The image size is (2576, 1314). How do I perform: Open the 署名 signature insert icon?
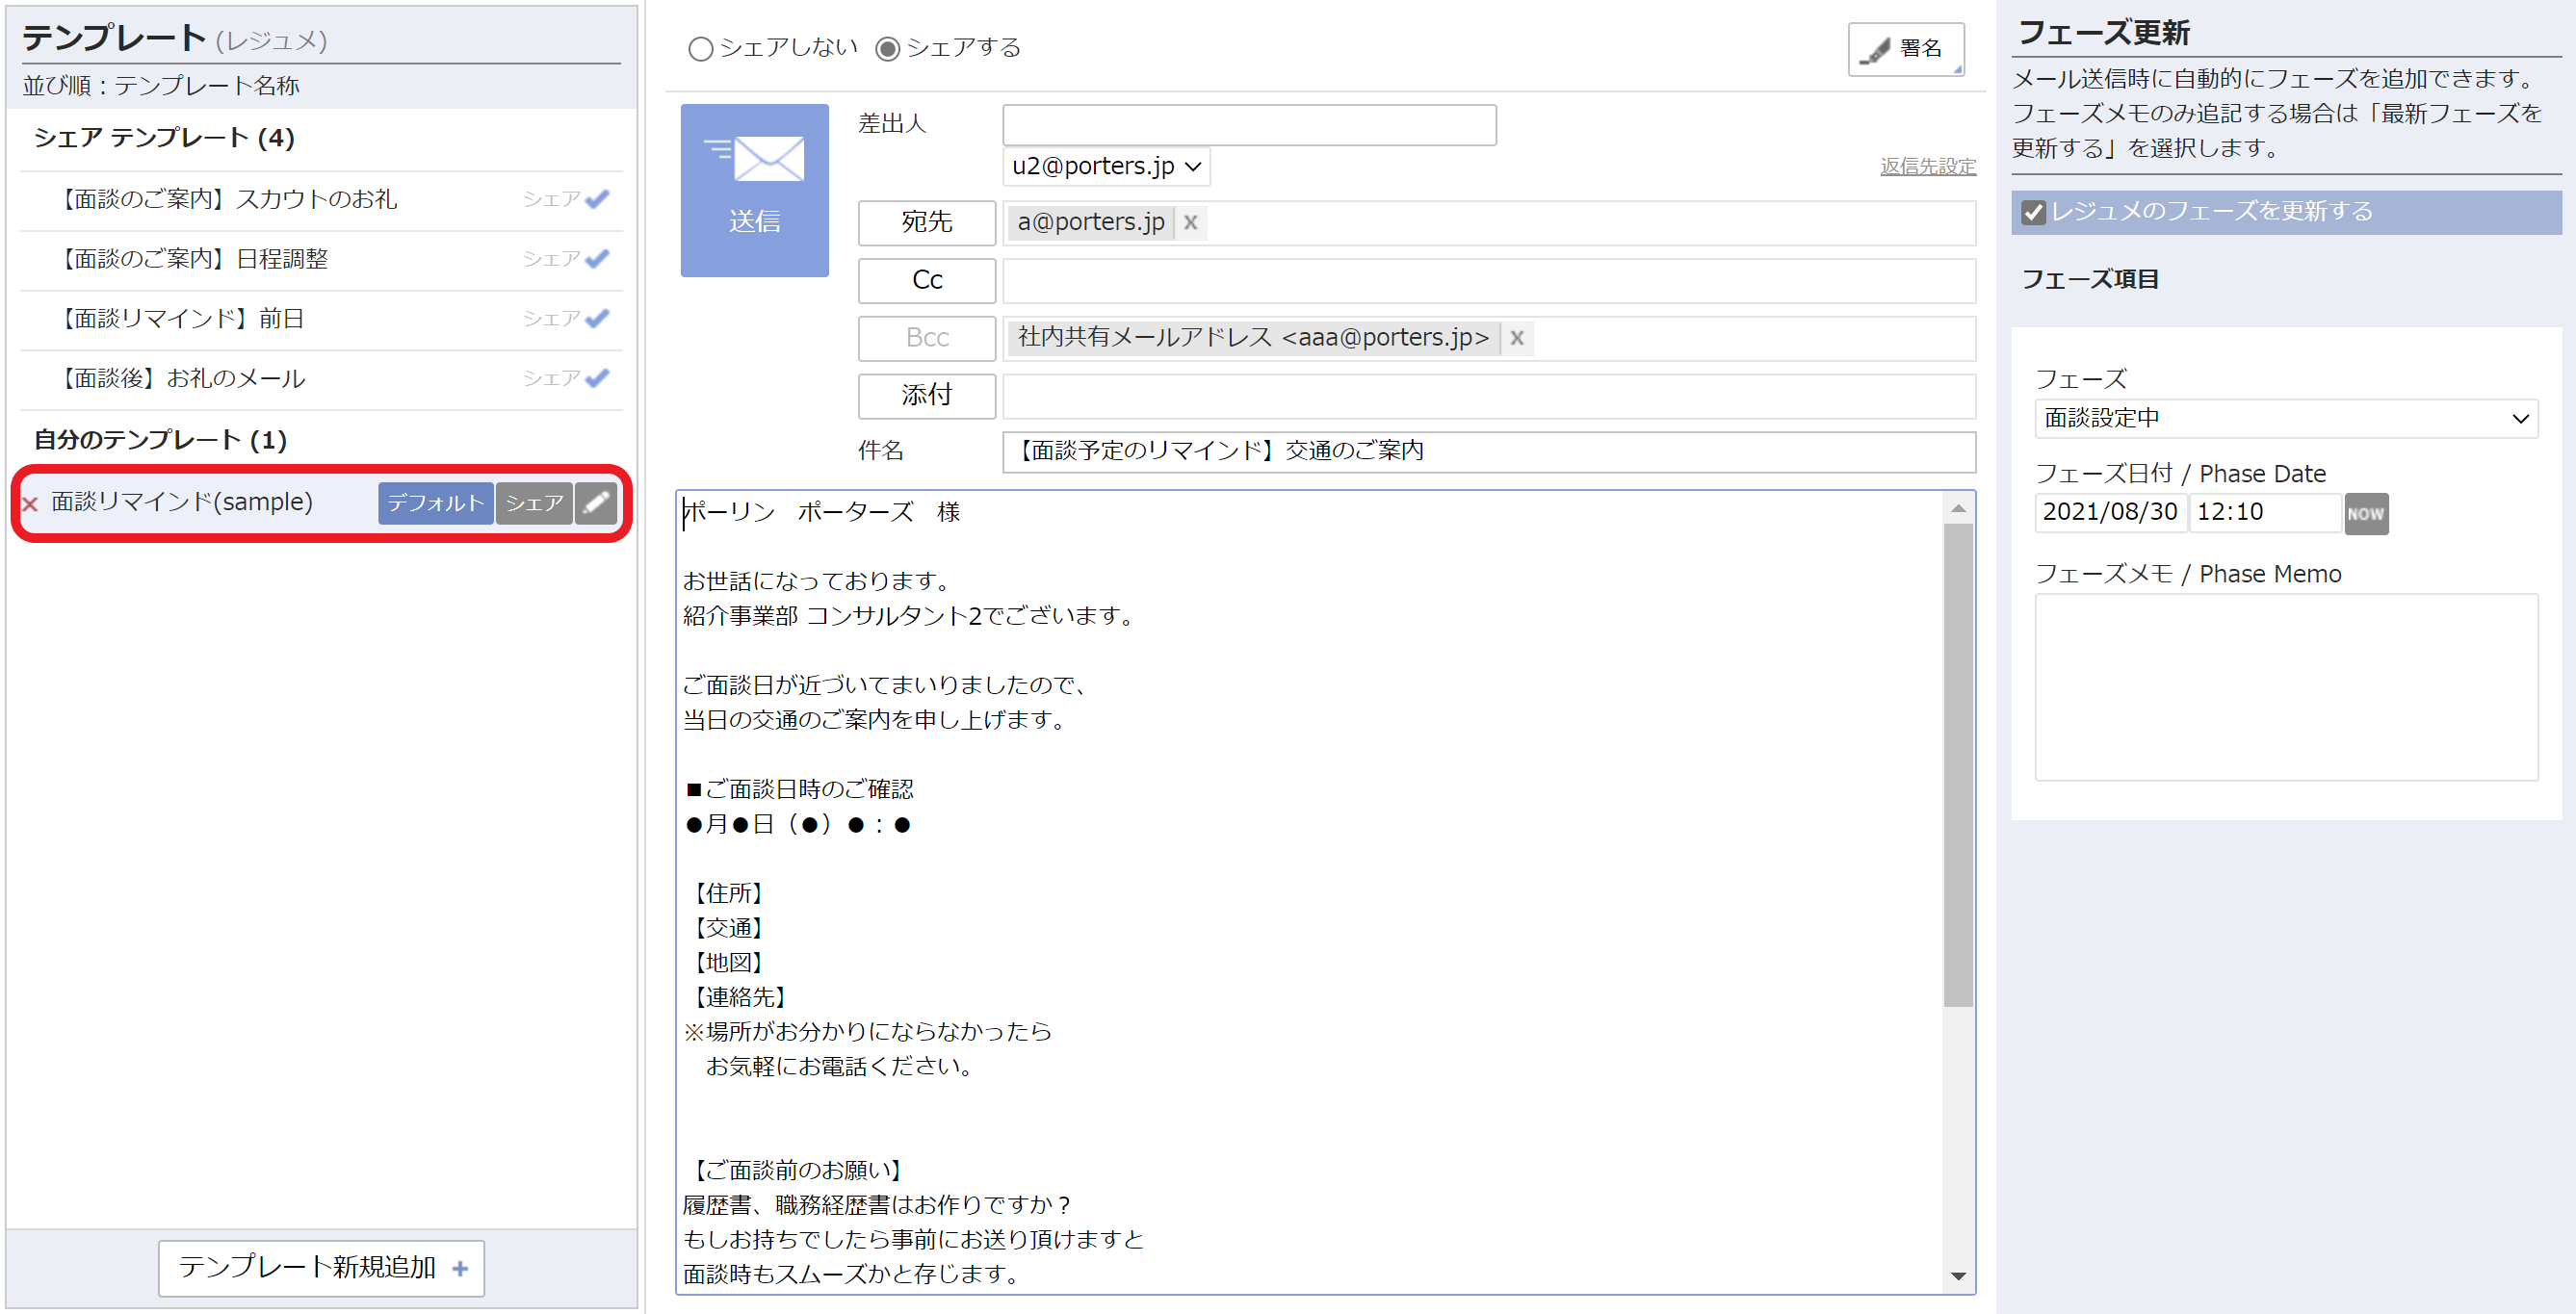pyautogui.click(x=1904, y=48)
